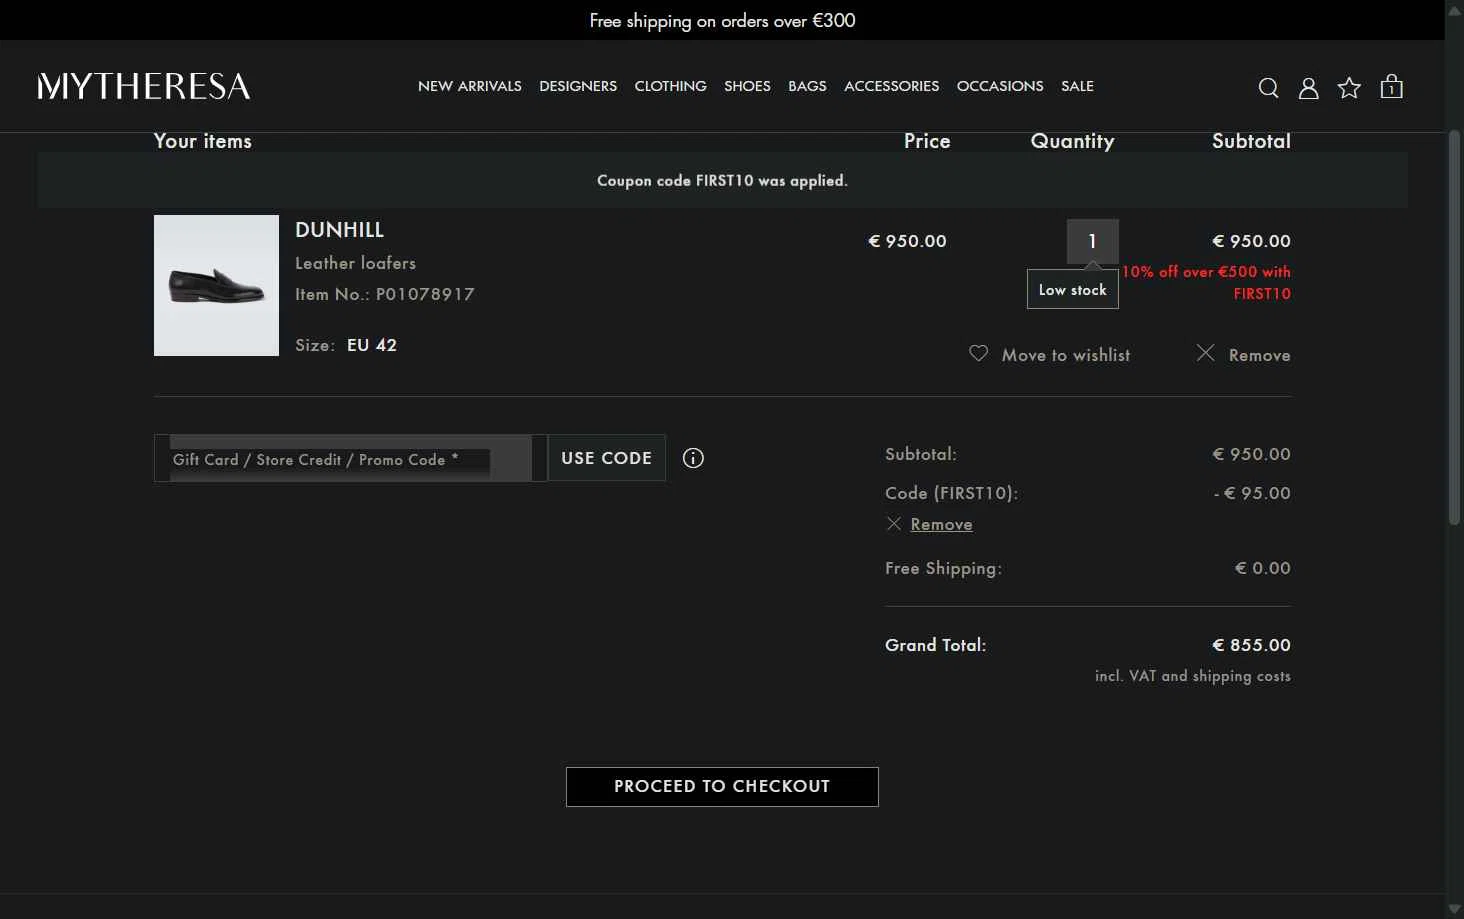
Task: Open the wishlist star icon
Action: tap(1349, 88)
